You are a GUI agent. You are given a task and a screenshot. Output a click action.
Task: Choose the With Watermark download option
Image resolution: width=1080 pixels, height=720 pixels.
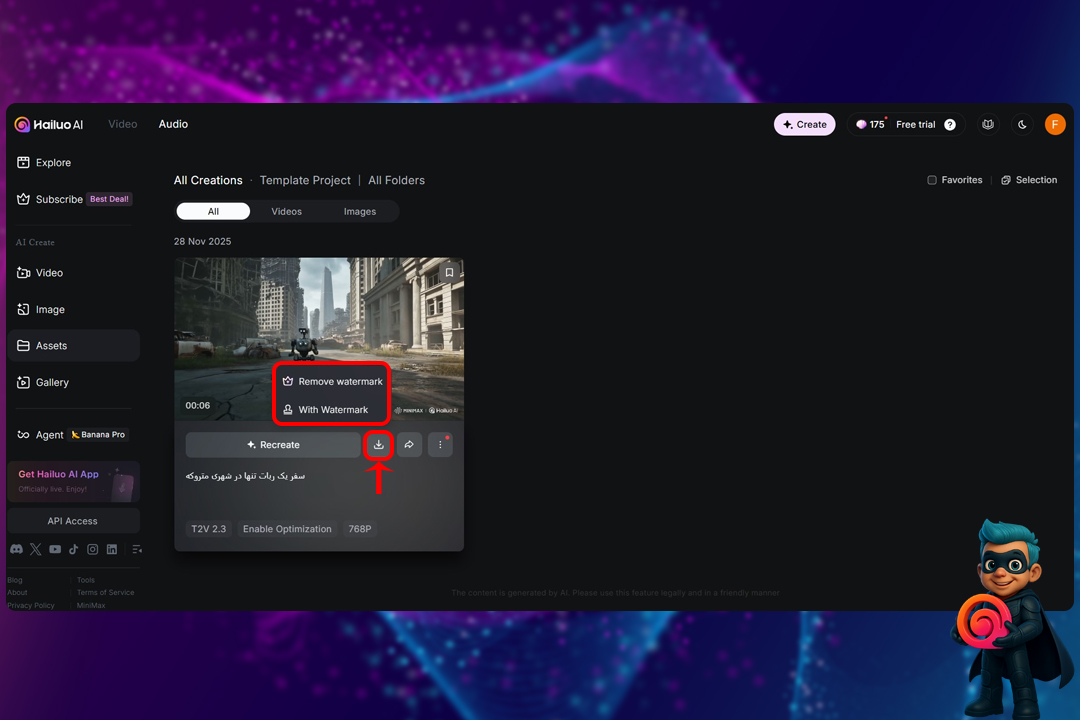coord(330,409)
